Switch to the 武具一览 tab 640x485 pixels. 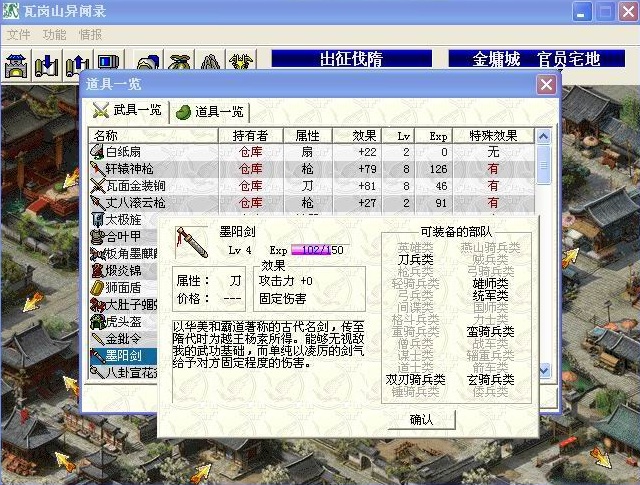pyautogui.click(x=126, y=110)
